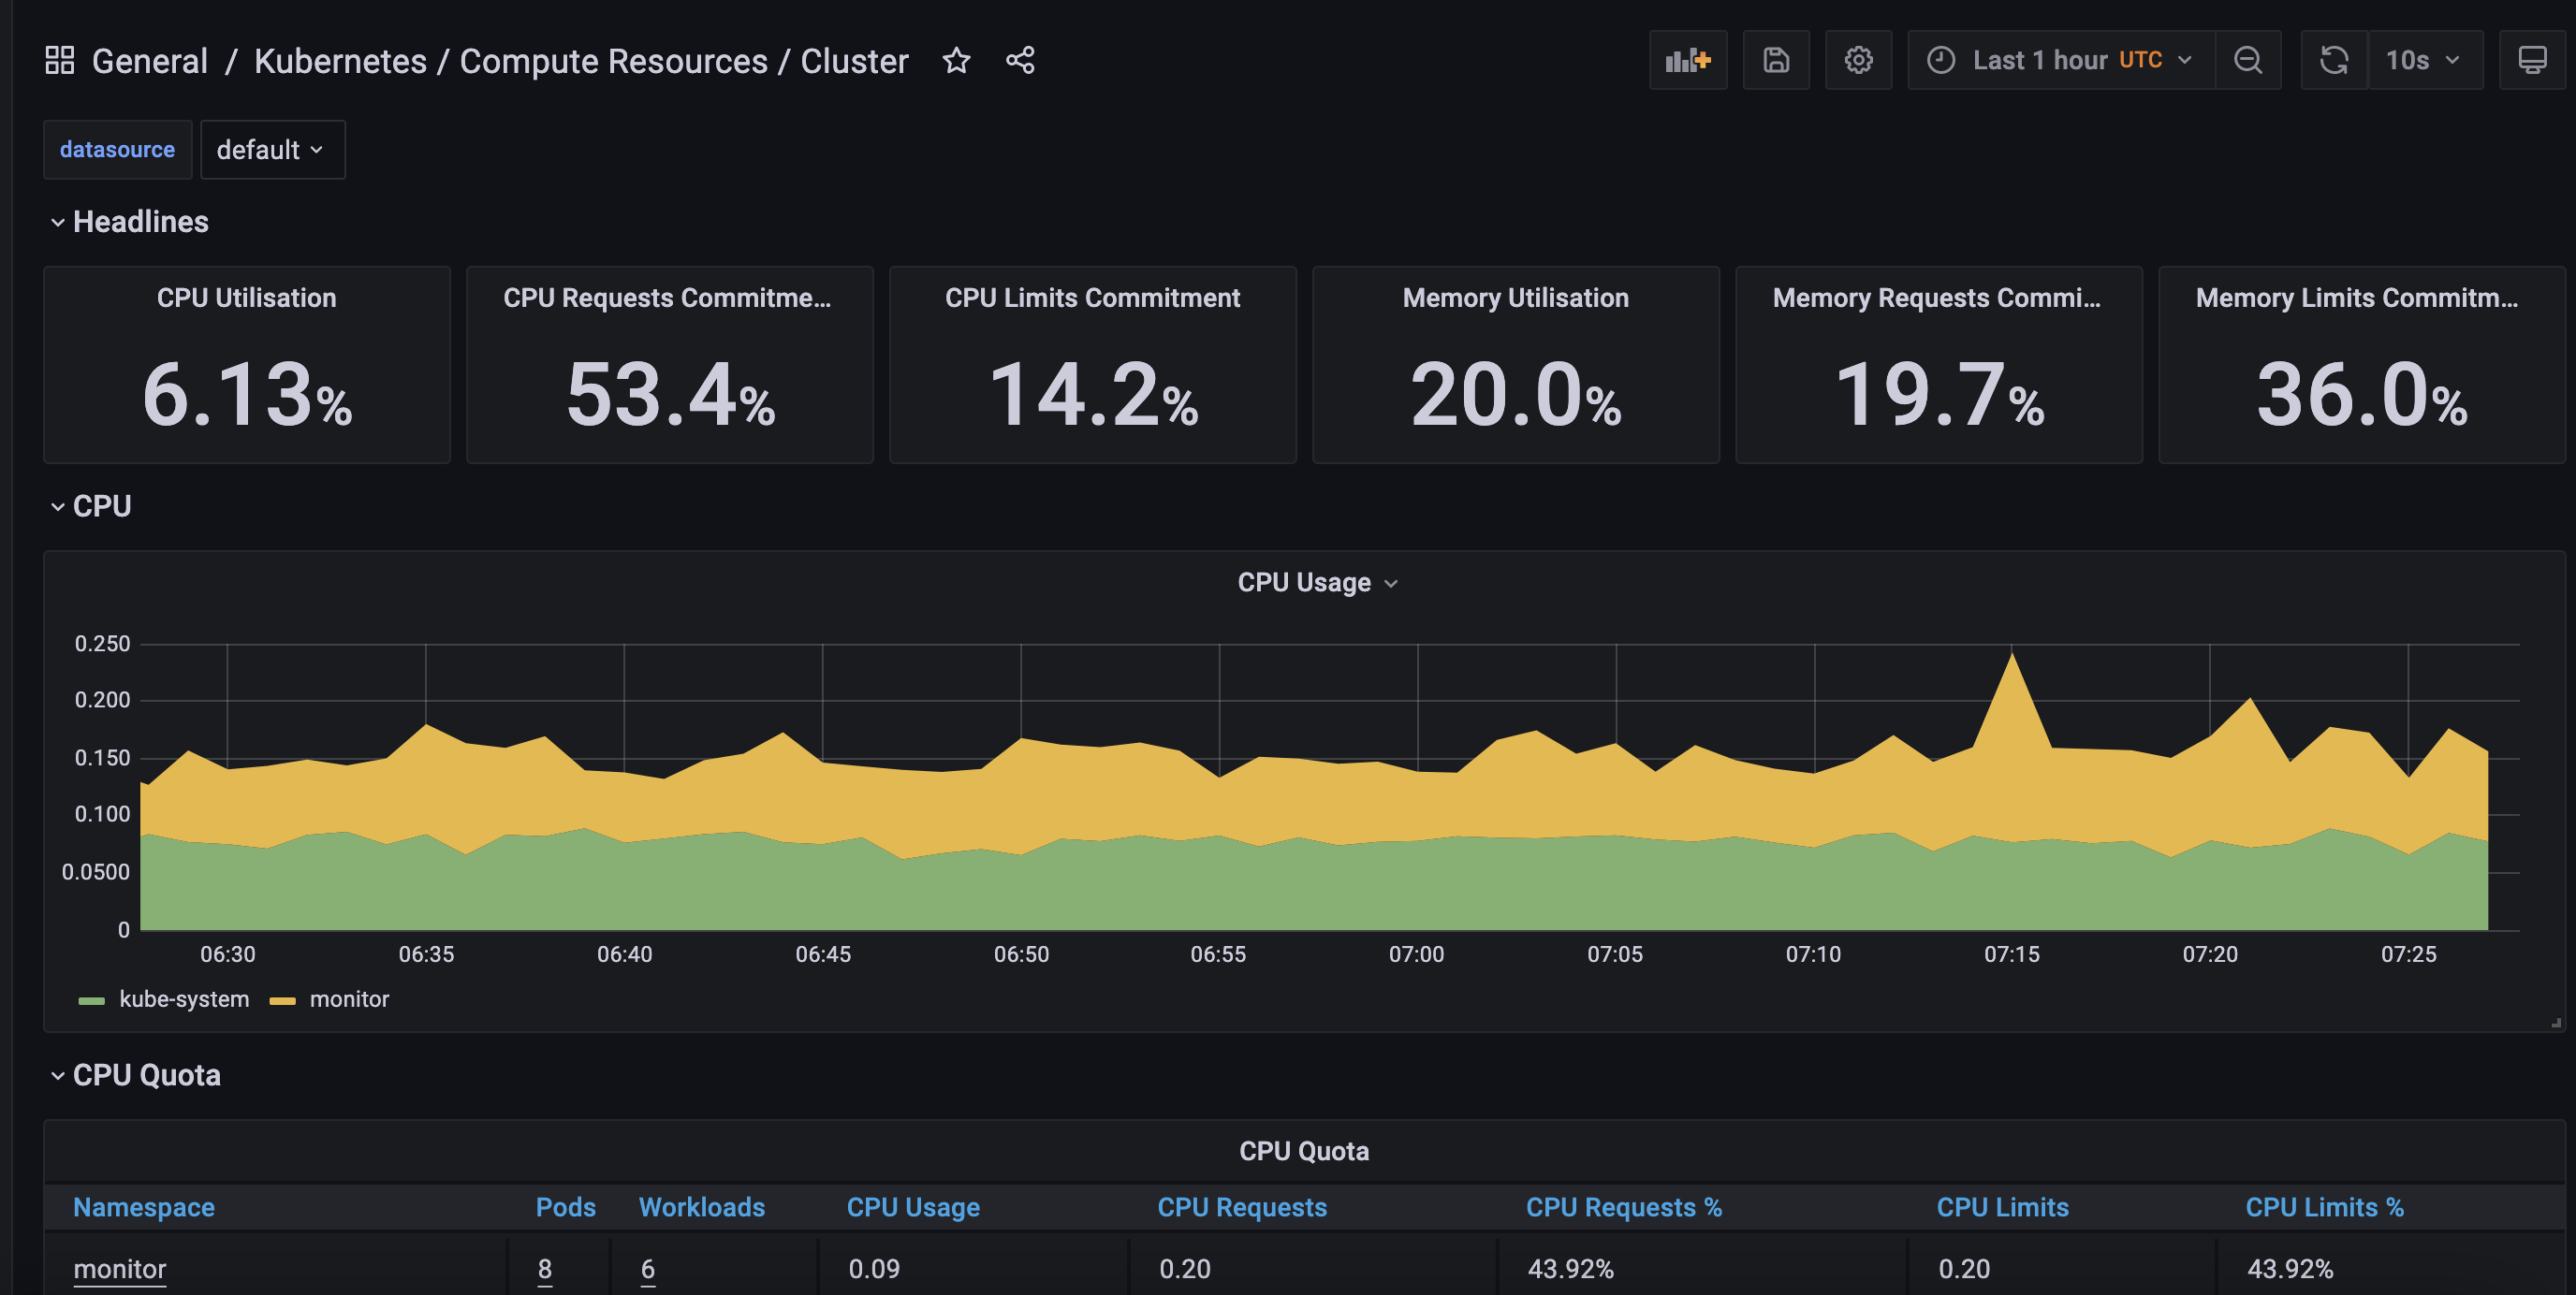The height and width of the screenshot is (1295, 2576).
Task: Cycle view mode monitor icon
Action: tap(2531, 60)
